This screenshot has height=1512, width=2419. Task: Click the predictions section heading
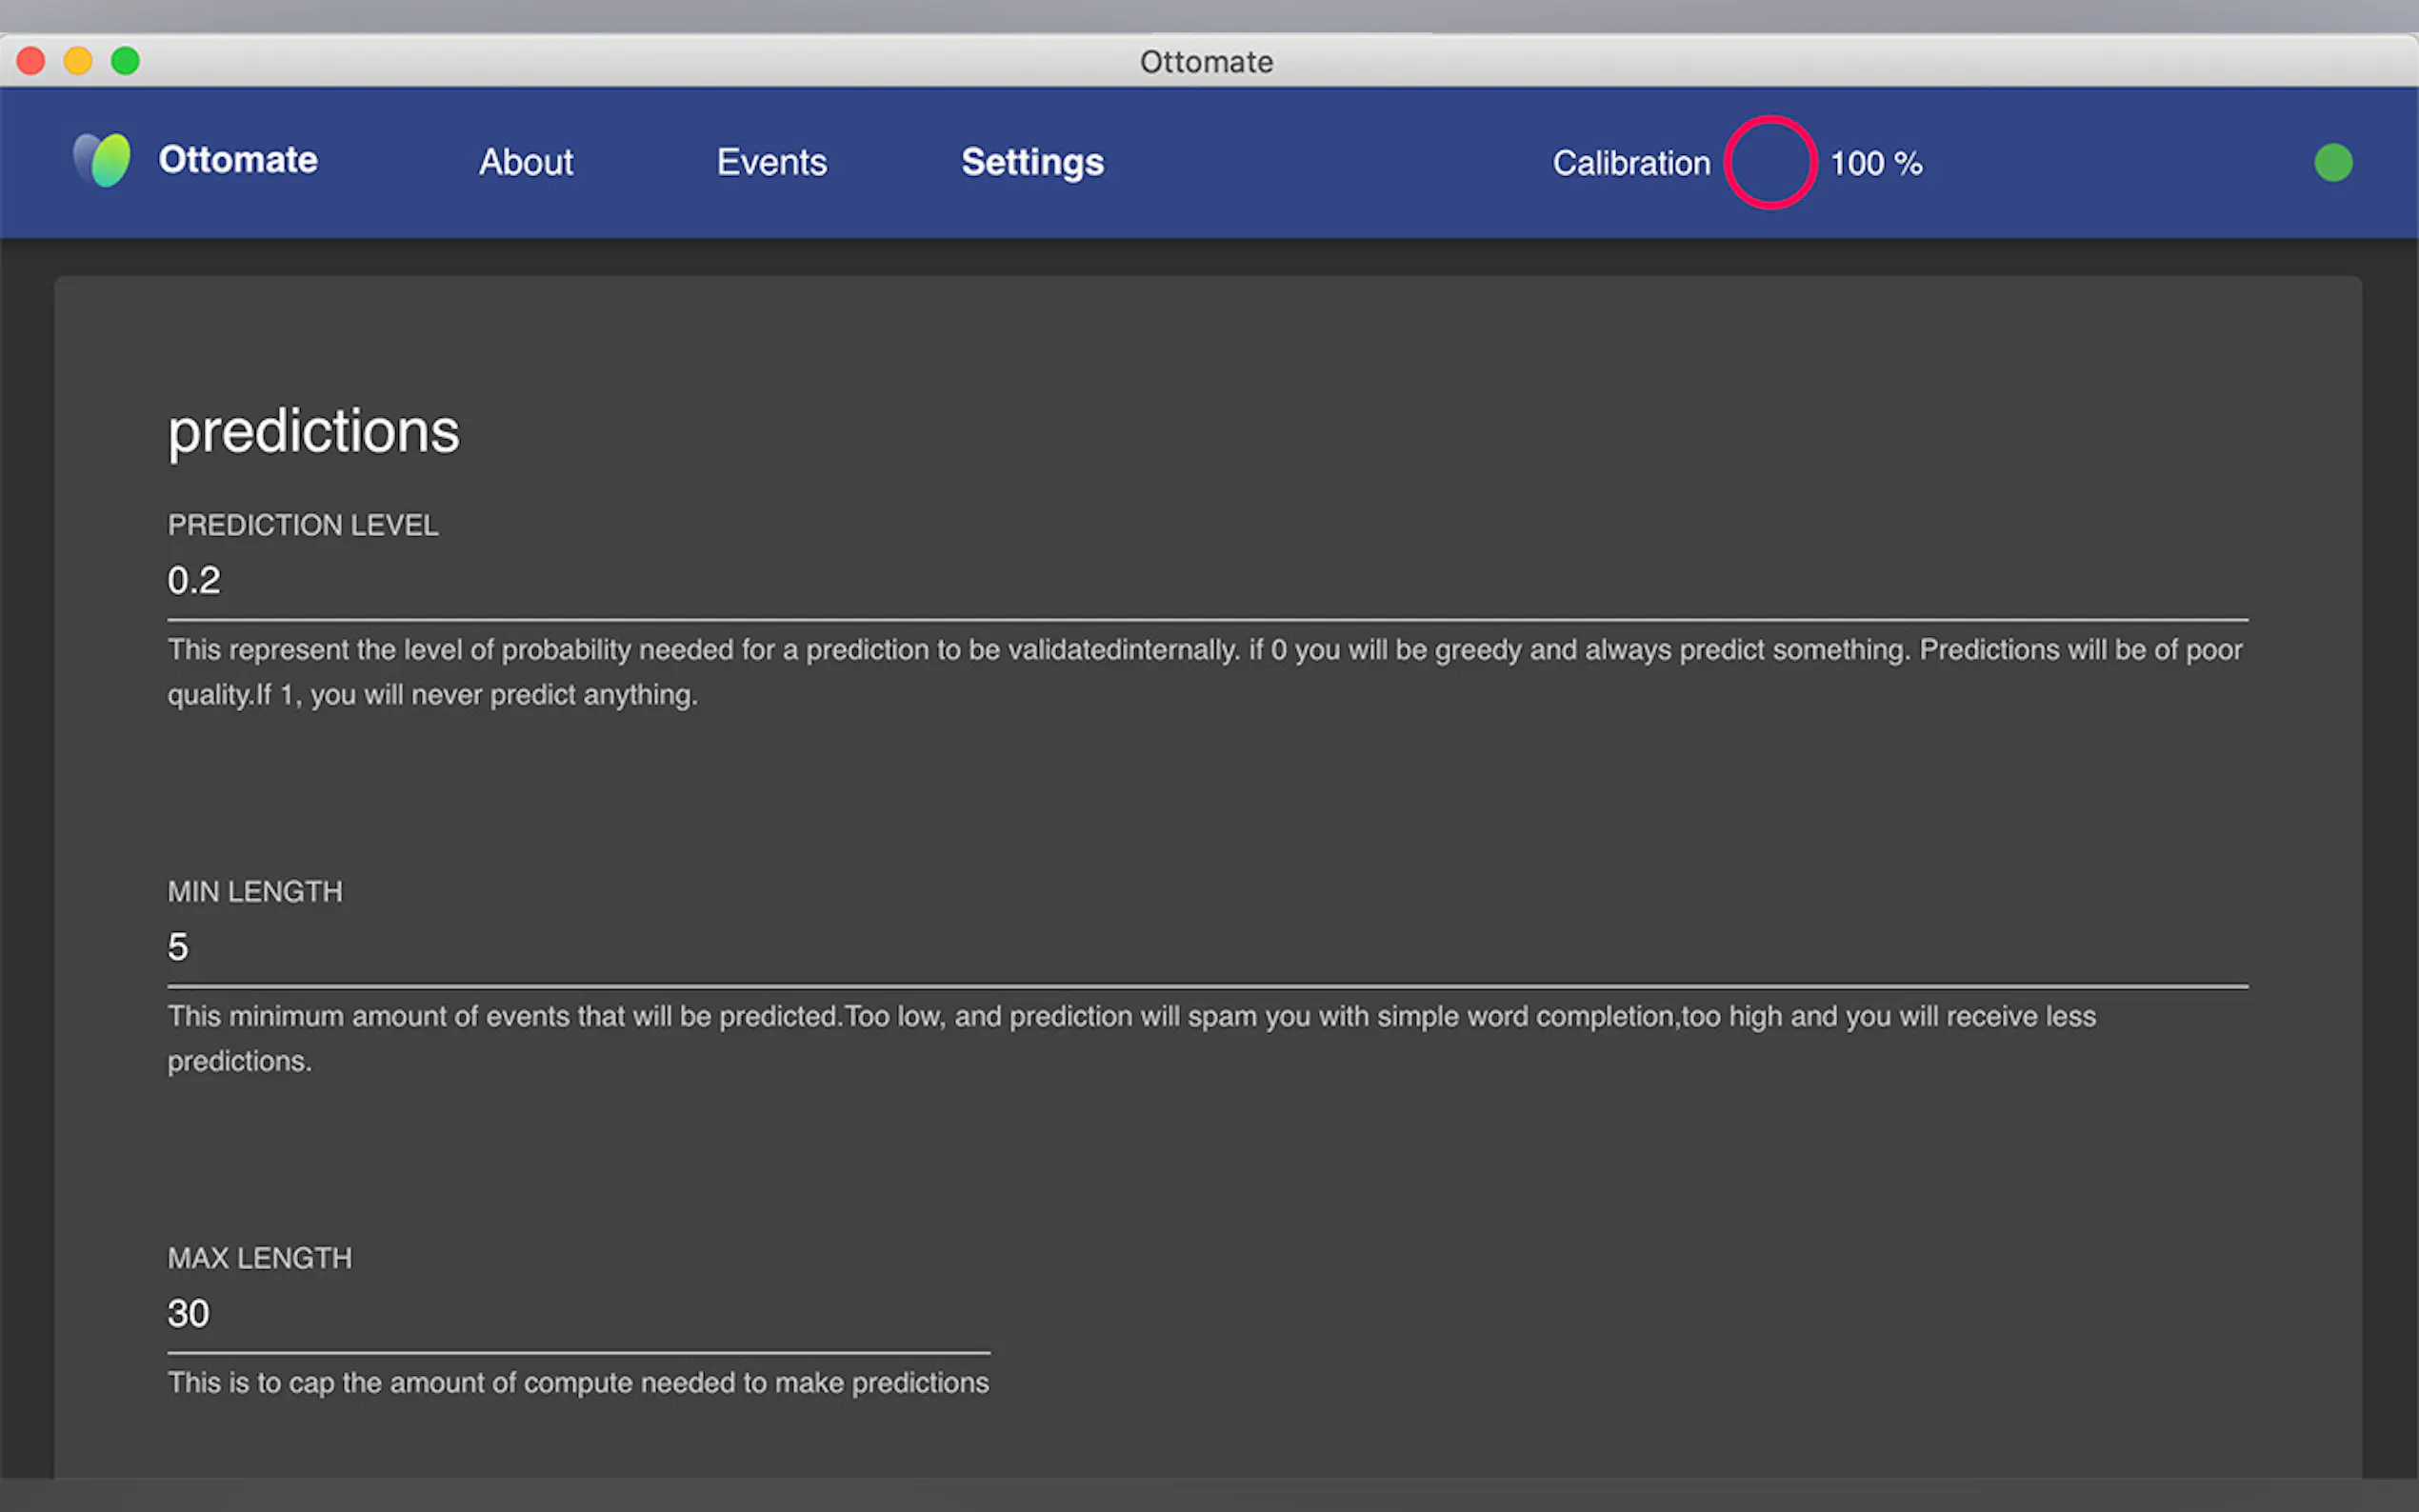[x=313, y=431]
